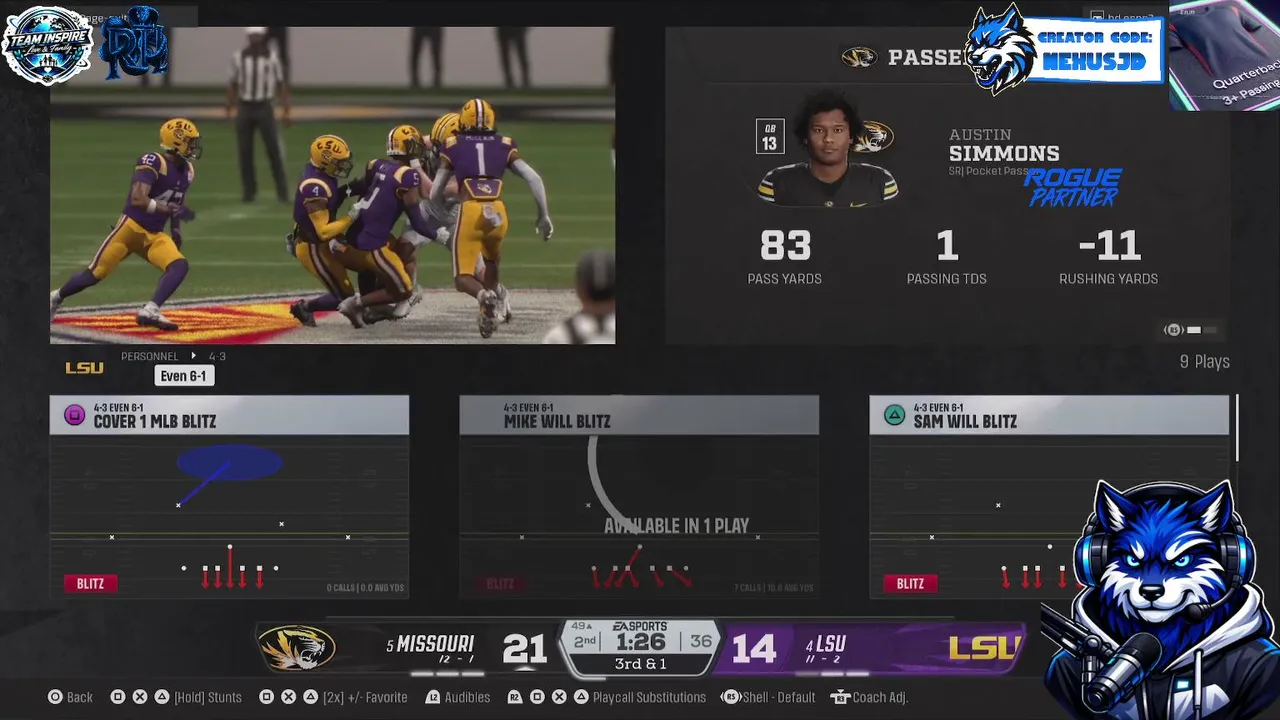This screenshot has height=720, width=1280.
Task: Click the [2x] +/- Favorite label
Action: point(364,697)
